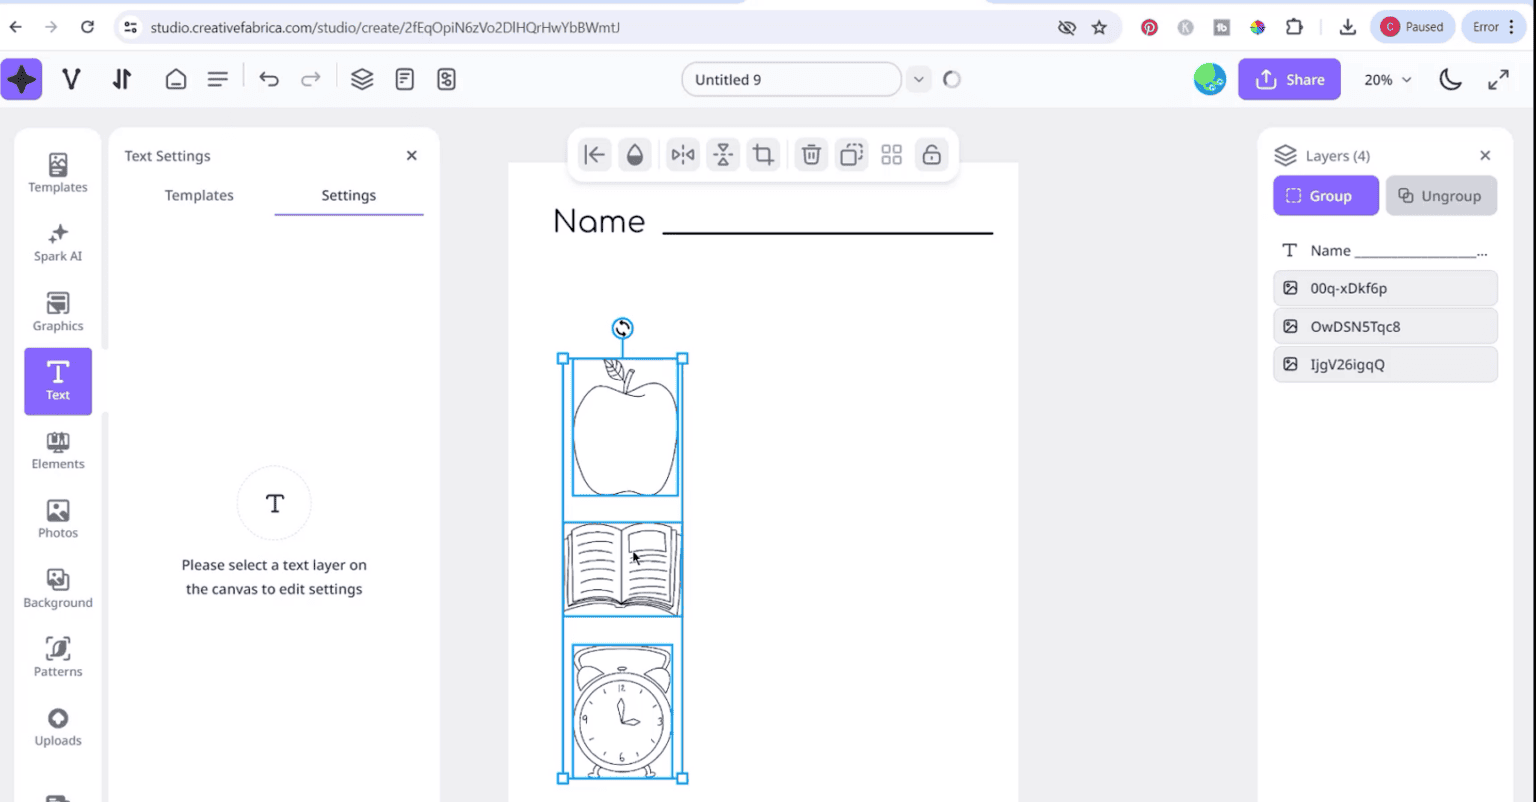Image resolution: width=1536 pixels, height=802 pixels.
Task: Select the crop tool
Action: coord(764,154)
